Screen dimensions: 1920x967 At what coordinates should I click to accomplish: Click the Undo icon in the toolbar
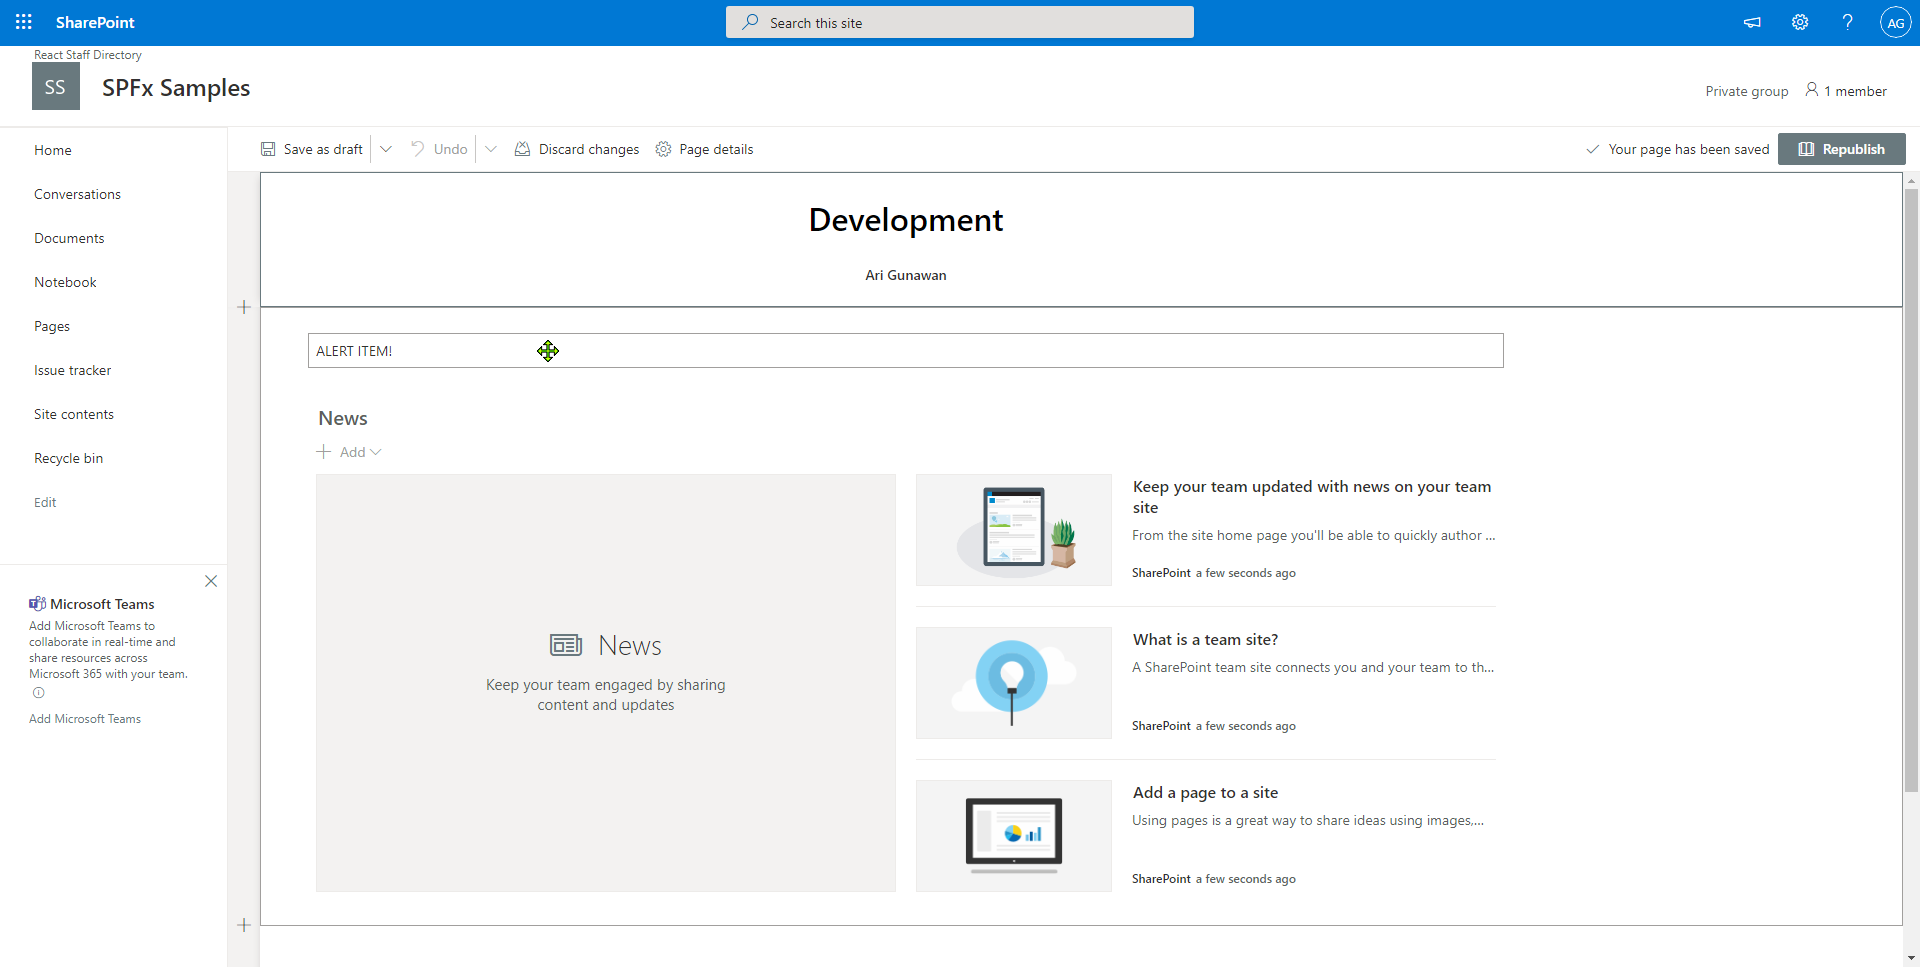[x=419, y=148]
